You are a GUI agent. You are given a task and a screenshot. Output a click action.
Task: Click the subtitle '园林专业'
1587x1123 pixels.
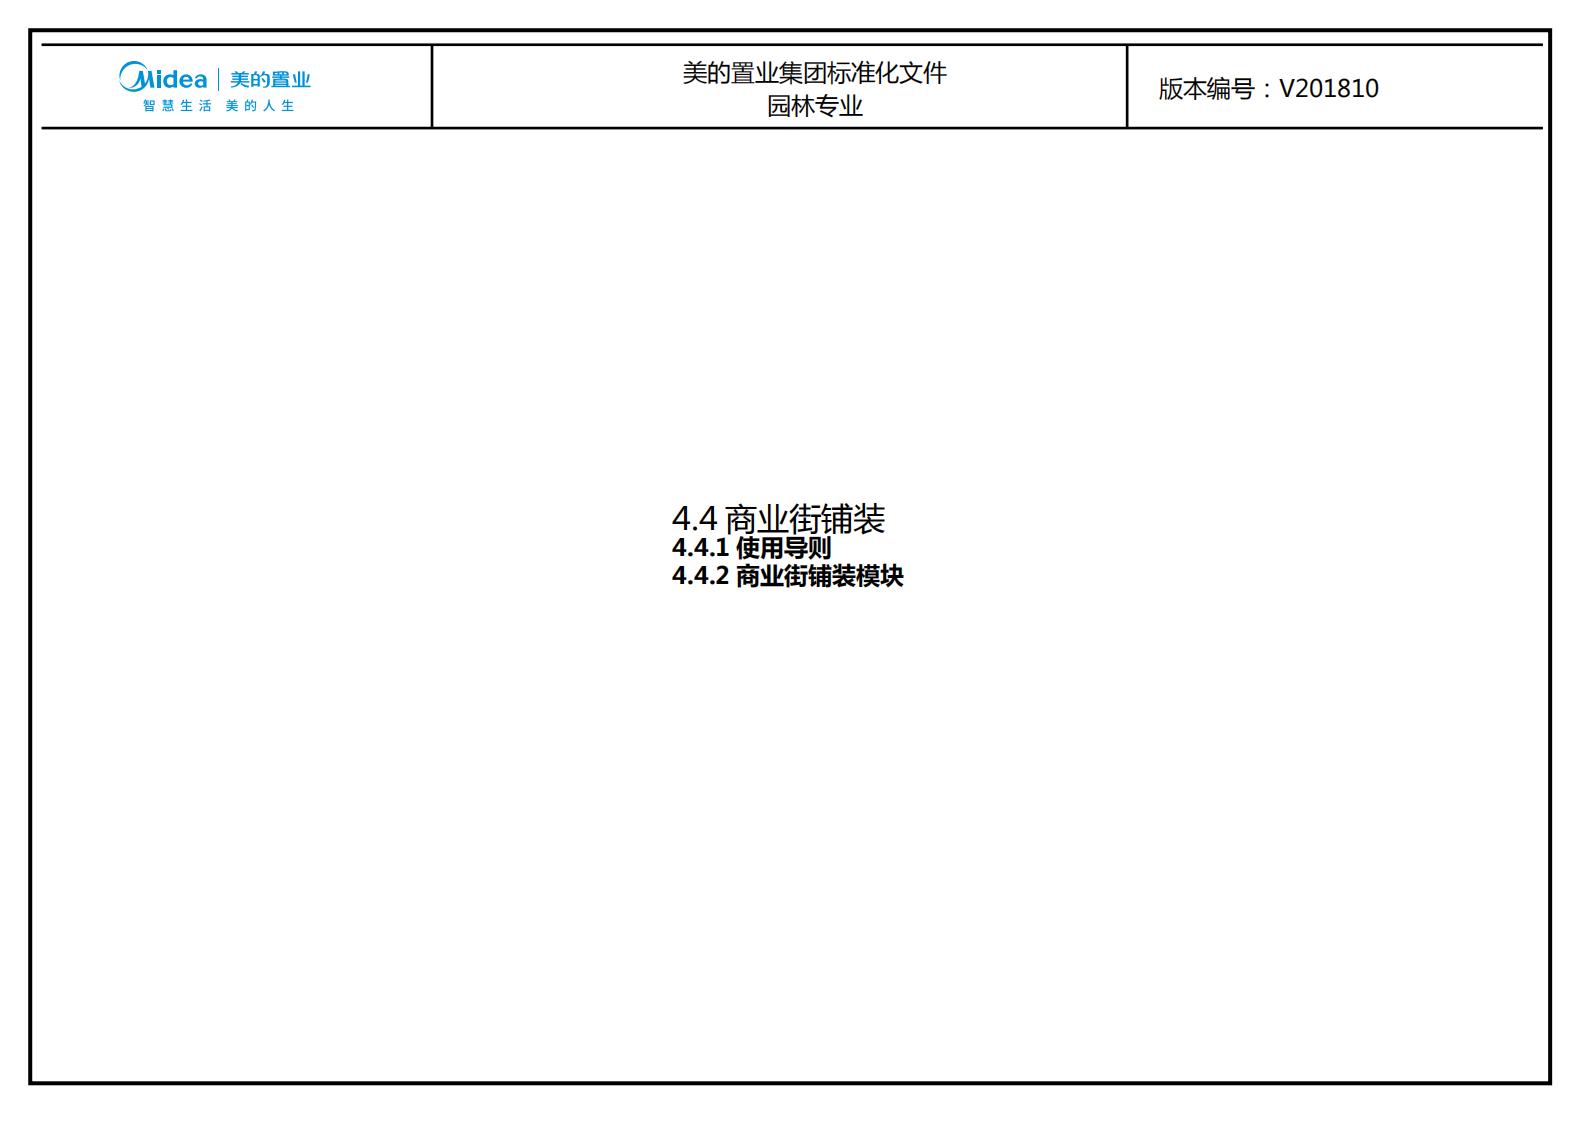click(x=814, y=106)
